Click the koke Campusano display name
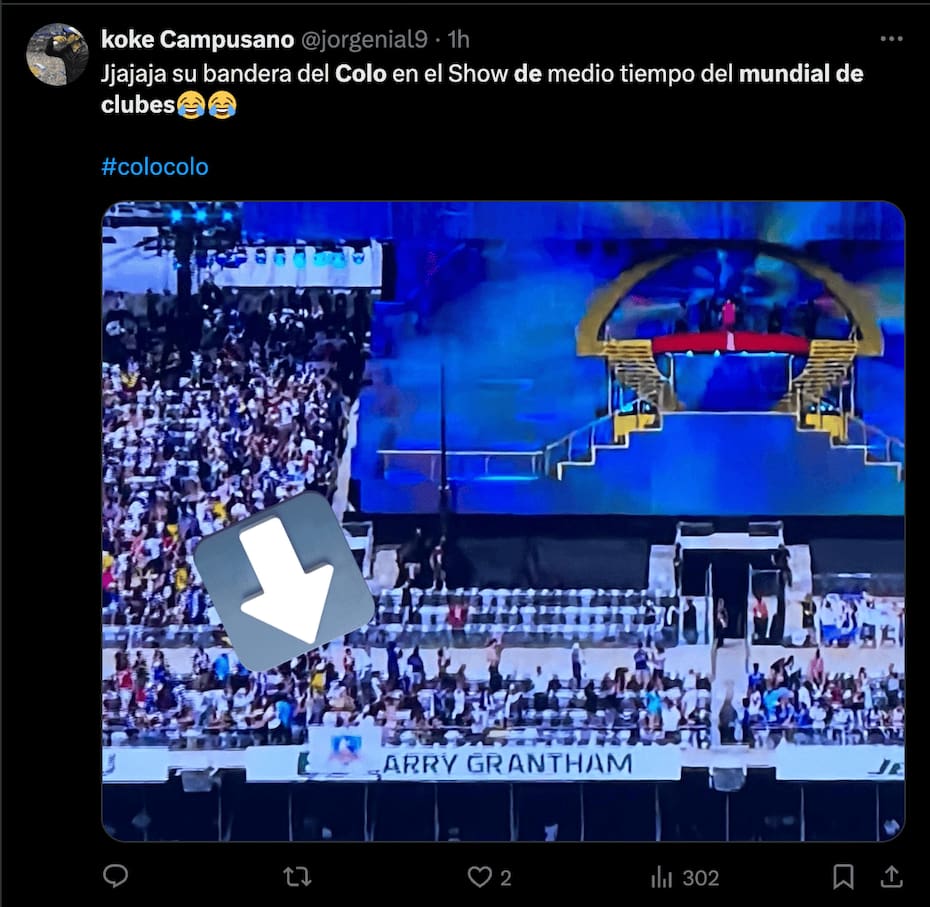 pos(198,40)
